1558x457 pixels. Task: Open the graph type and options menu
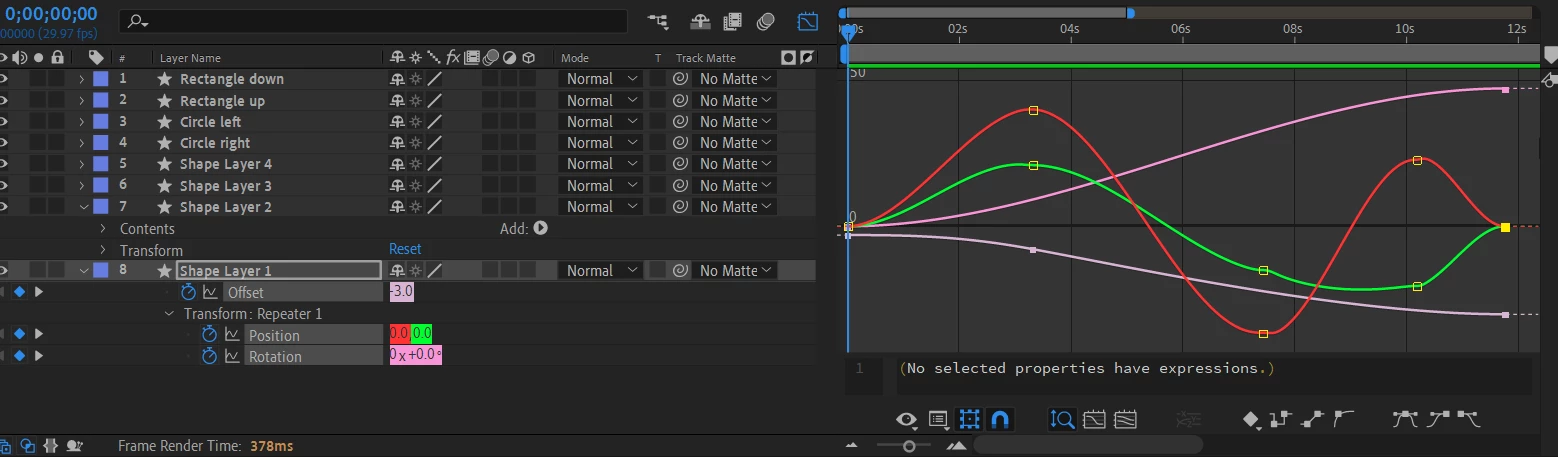939,420
